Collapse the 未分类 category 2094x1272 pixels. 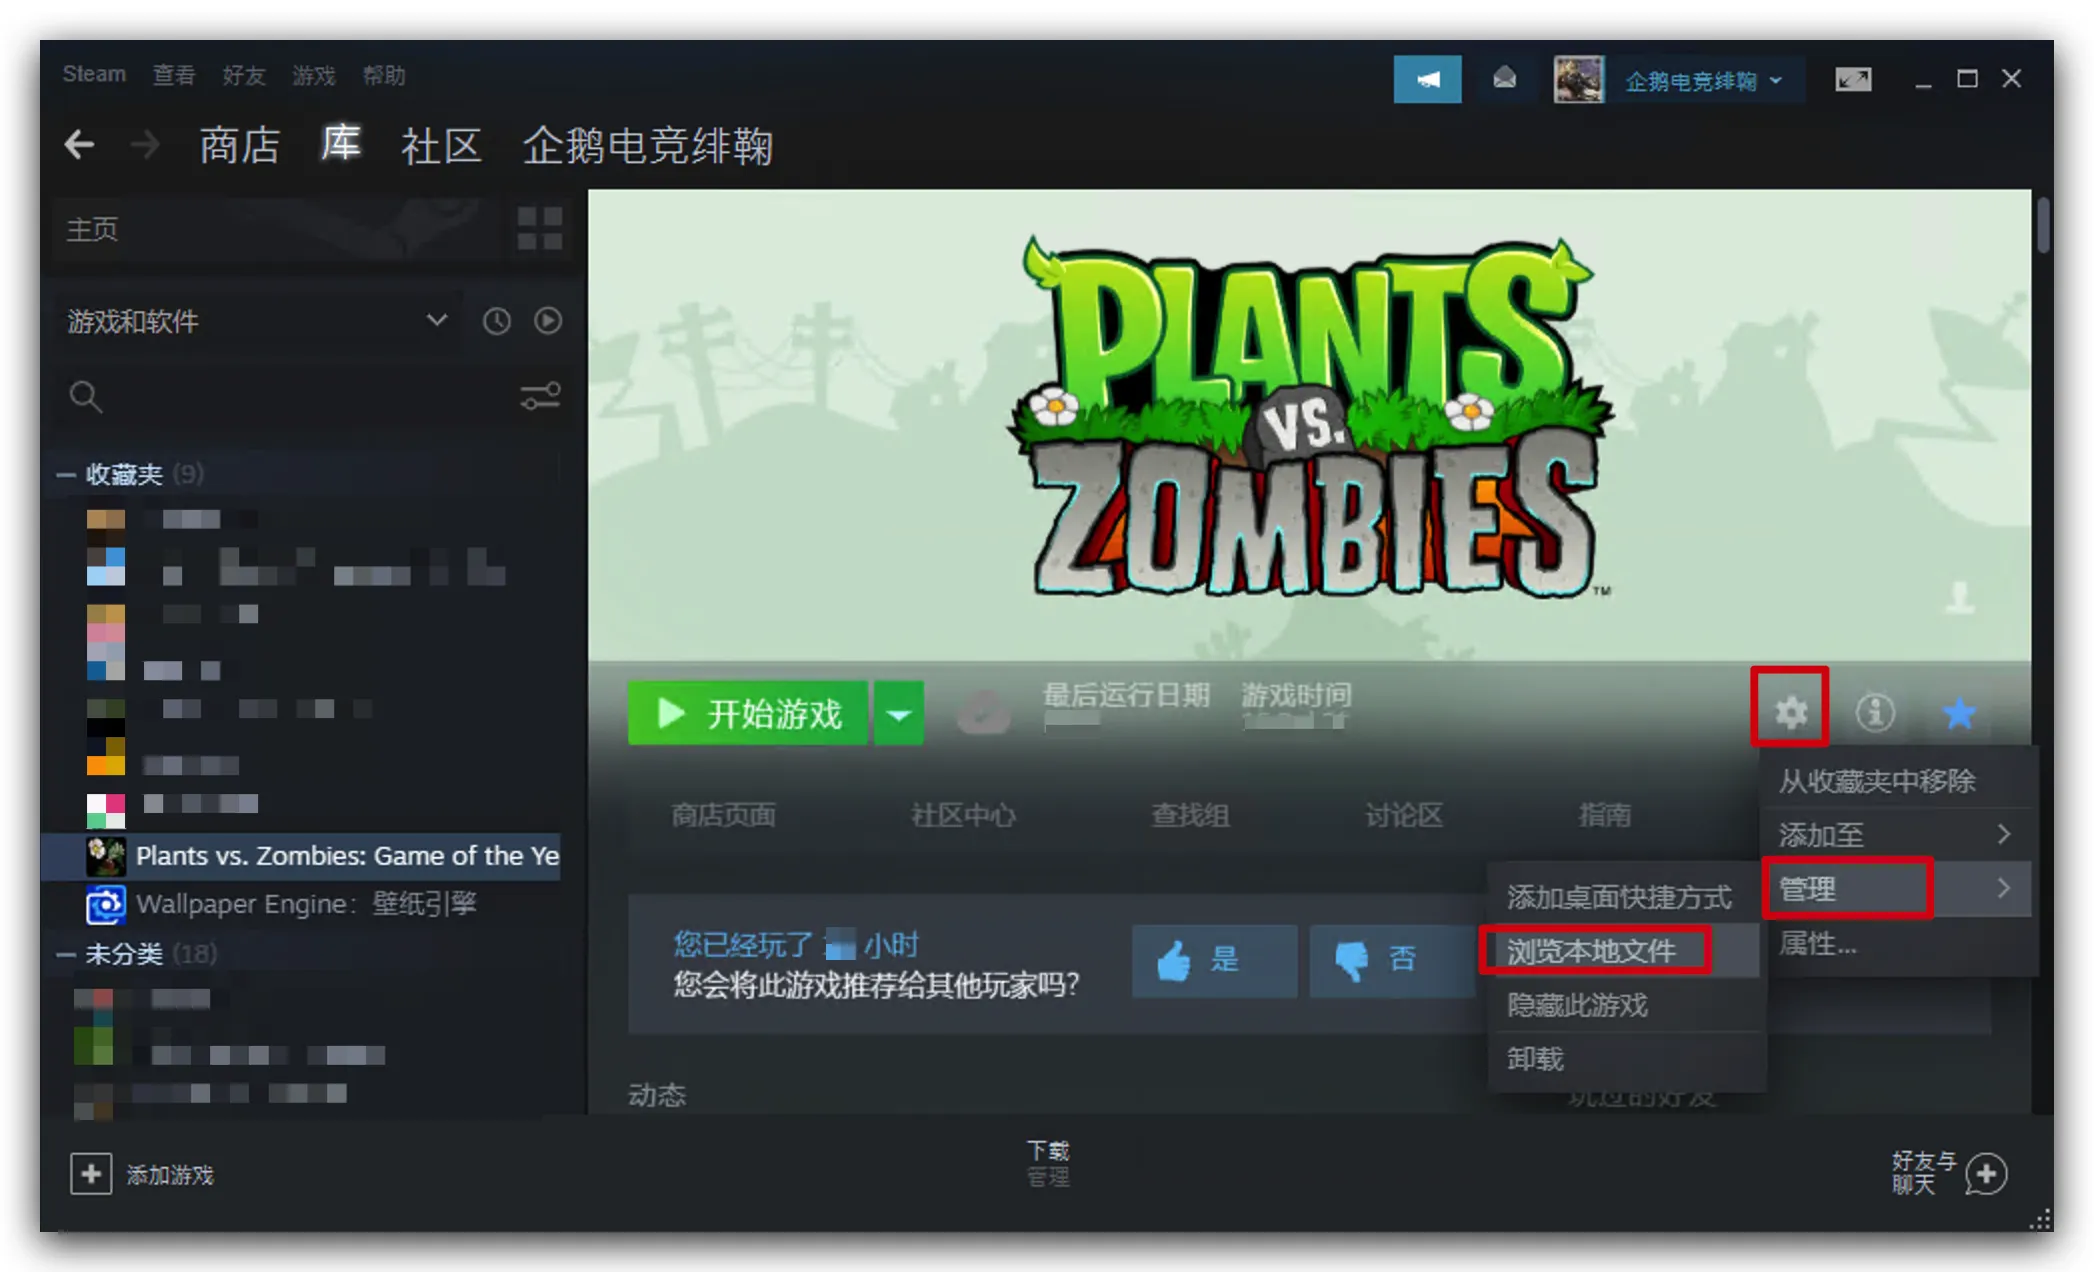tap(66, 954)
